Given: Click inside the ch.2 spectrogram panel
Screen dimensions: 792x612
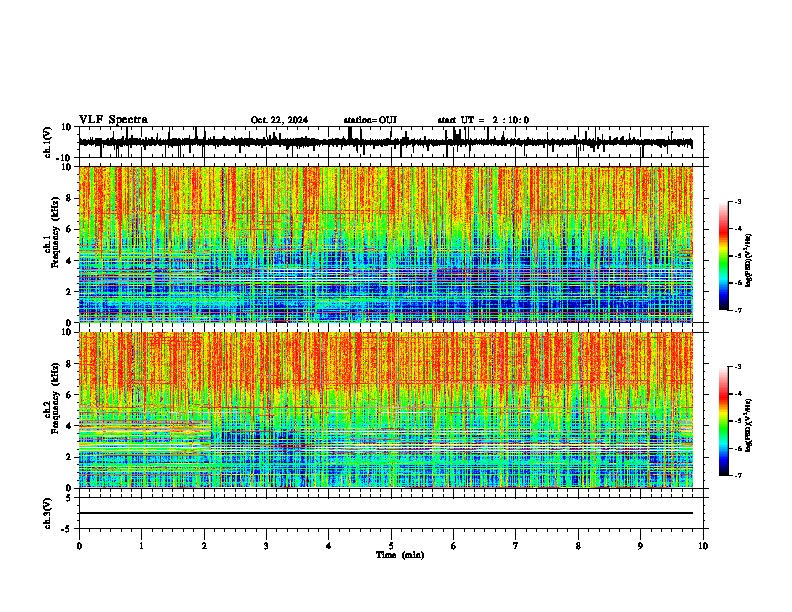Looking at the screenshot, I should pos(385,410).
